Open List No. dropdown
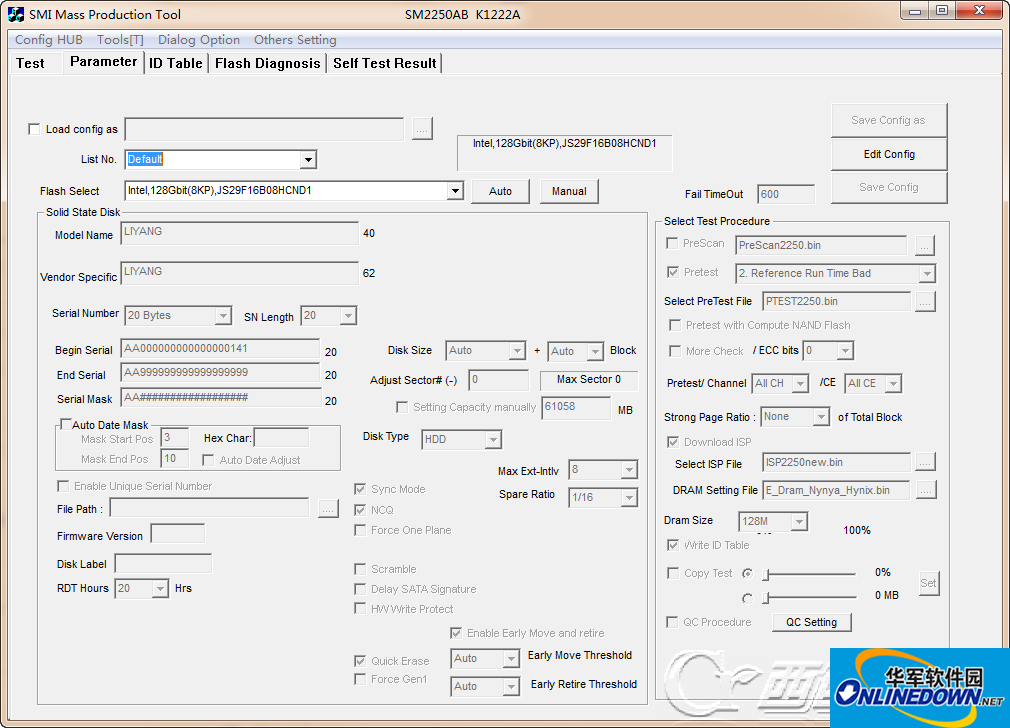This screenshot has height=728, width=1010. pyautogui.click(x=309, y=160)
